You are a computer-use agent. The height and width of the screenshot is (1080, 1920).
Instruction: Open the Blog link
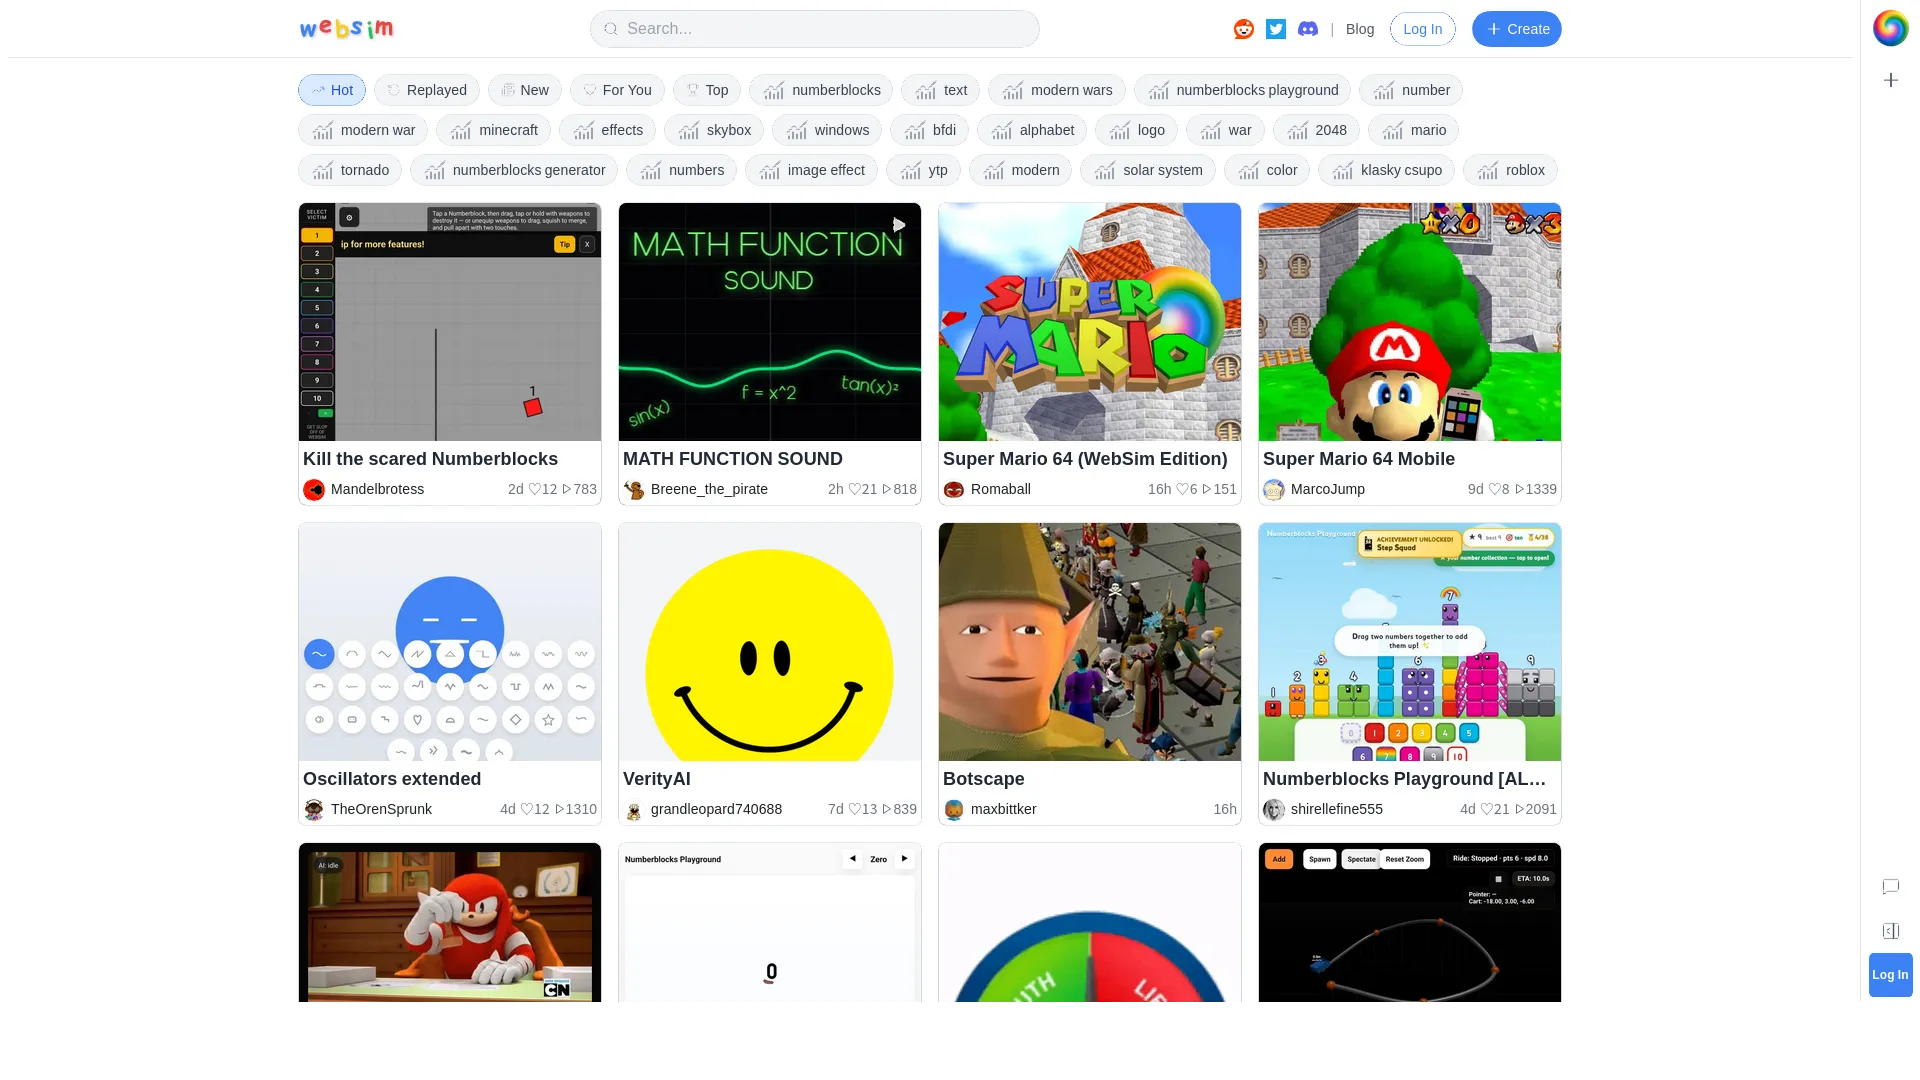[1360, 29]
